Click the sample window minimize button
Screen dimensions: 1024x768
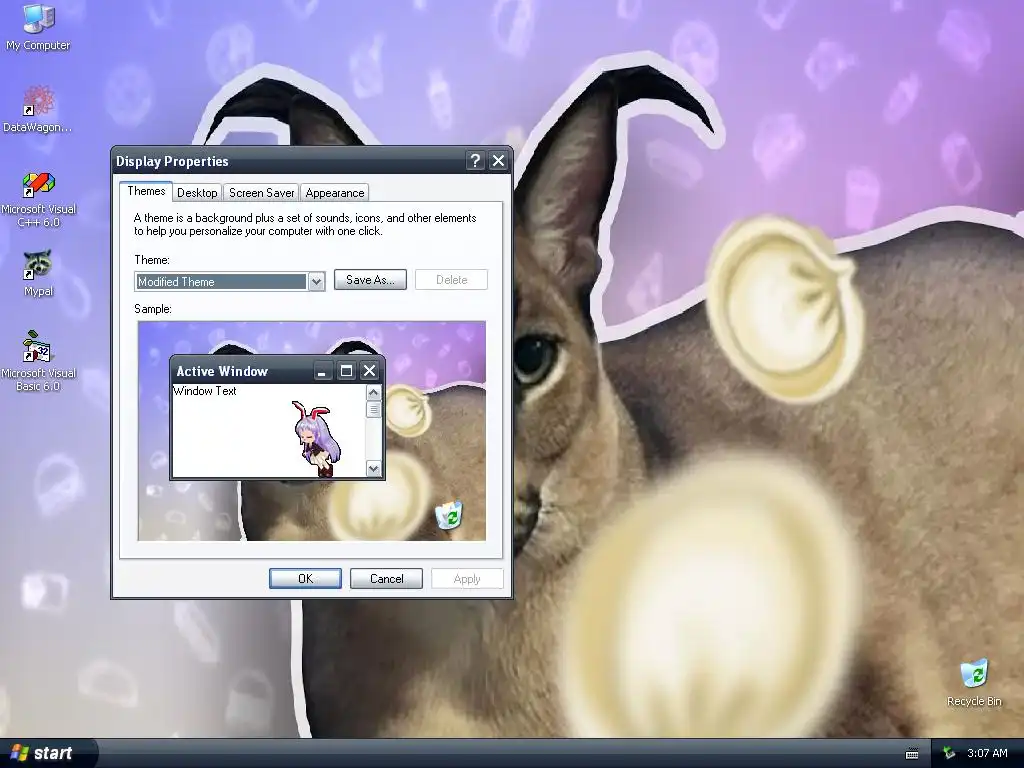pyautogui.click(x=321, y=371)
